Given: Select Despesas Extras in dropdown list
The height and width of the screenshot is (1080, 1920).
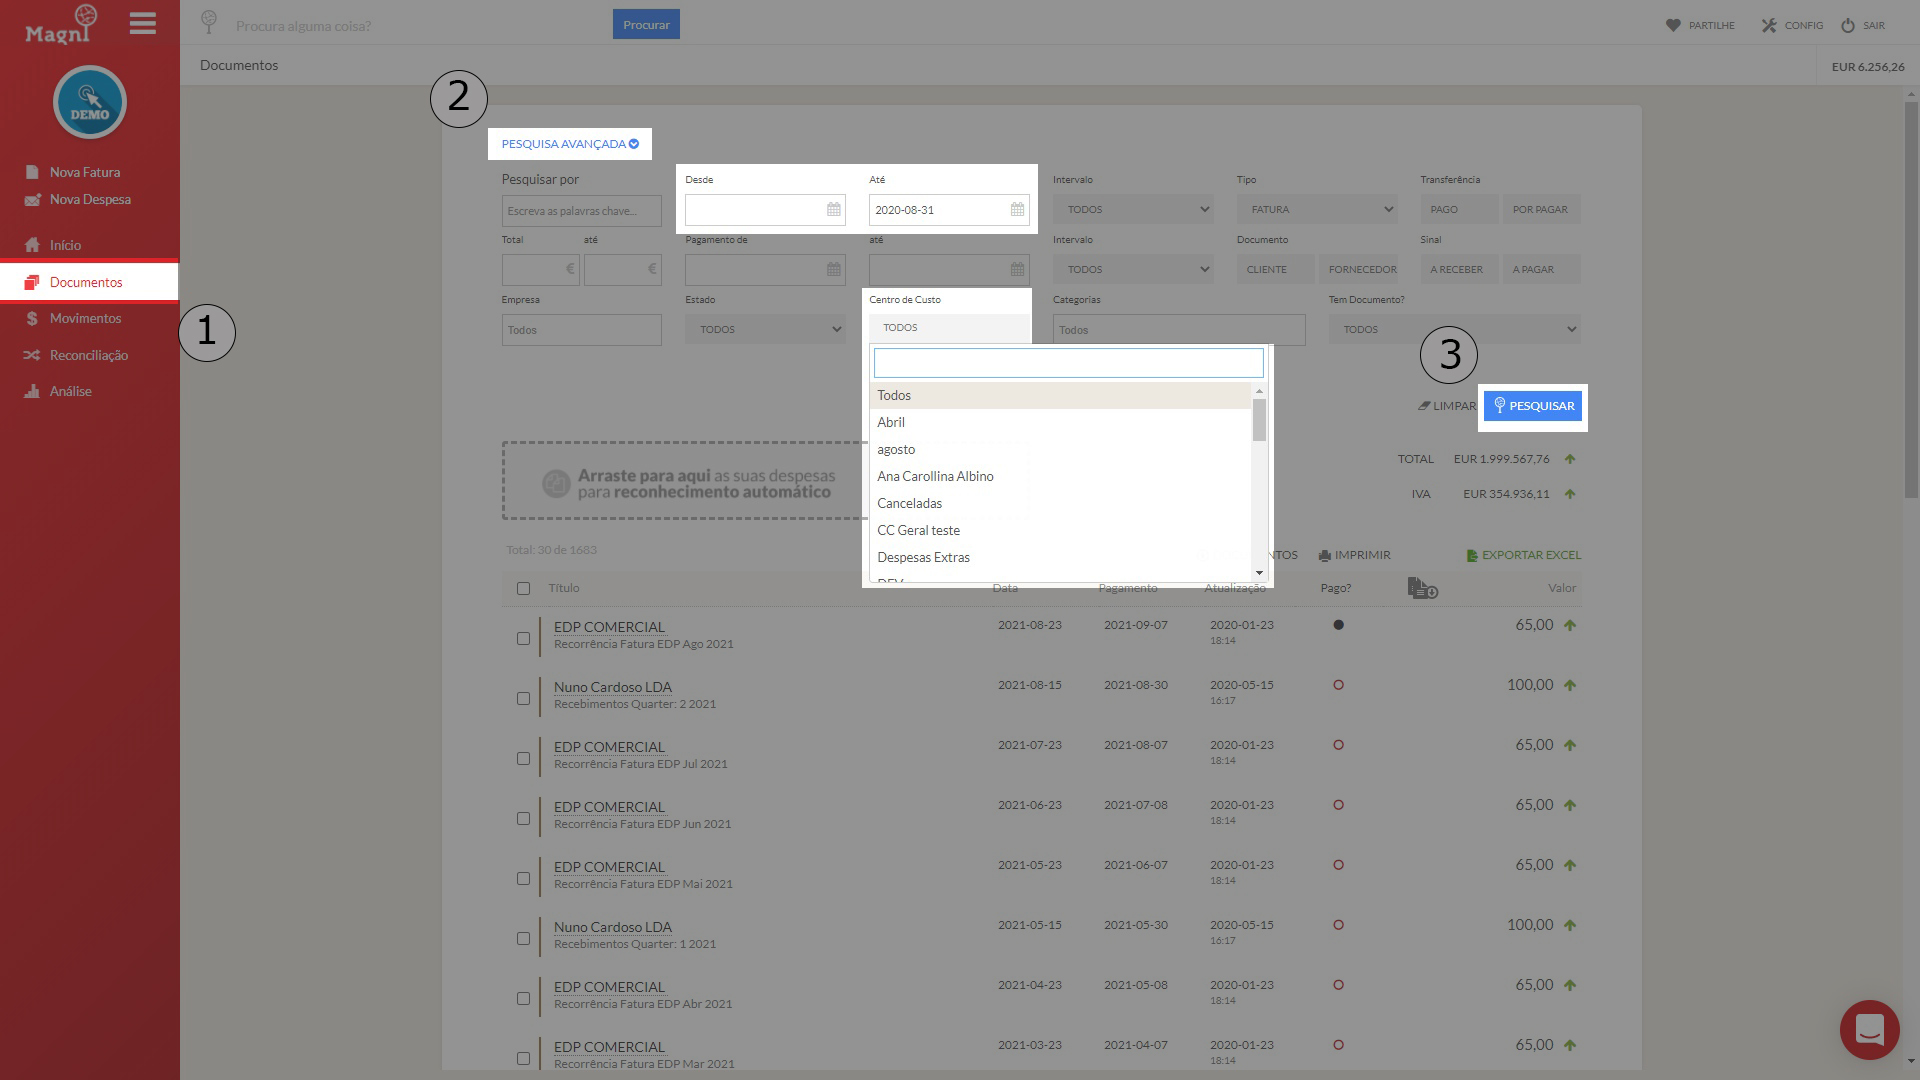Looking at the screenshot, I should [x=1060, y=557].
